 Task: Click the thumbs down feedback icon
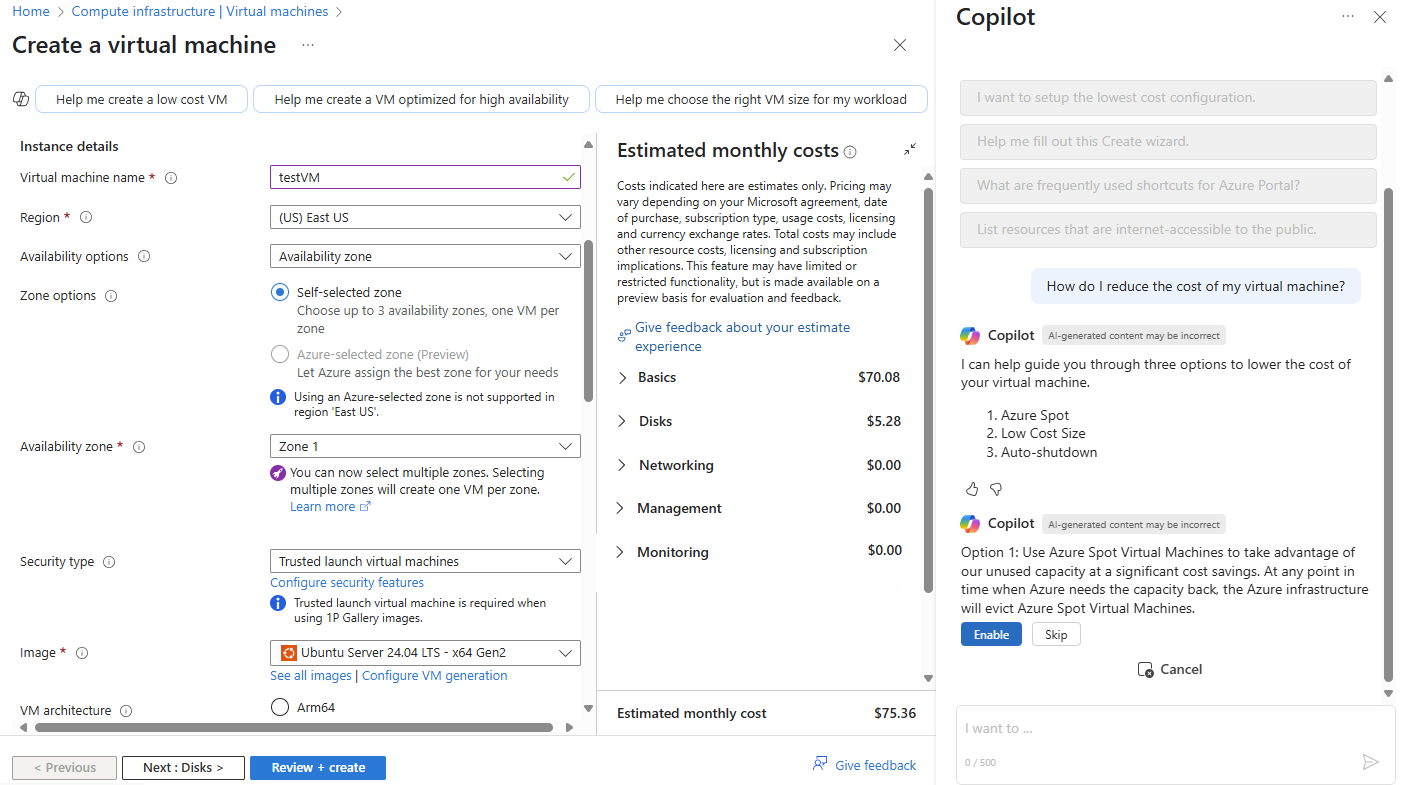[x=995, y=489]
